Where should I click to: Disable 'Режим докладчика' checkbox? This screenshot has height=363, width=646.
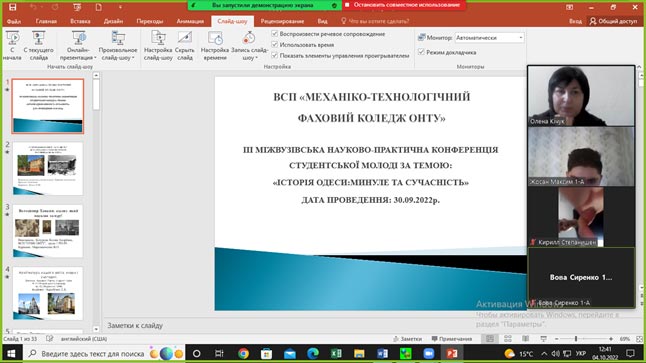click(421, 52)
